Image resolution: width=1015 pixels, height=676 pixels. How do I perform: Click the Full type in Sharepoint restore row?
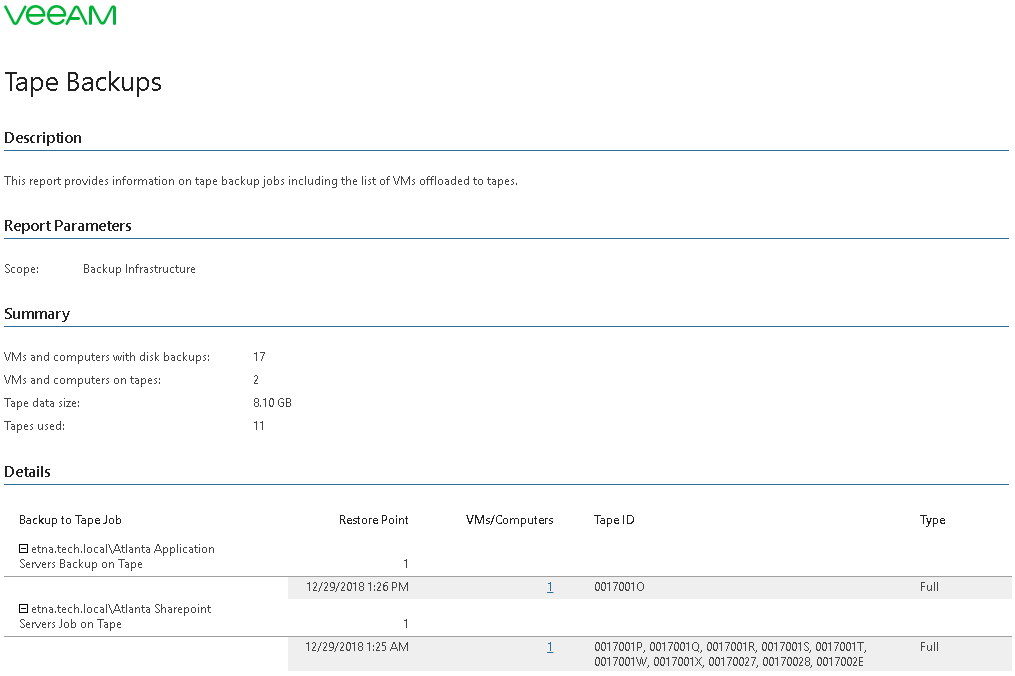[x=929, y=647]
